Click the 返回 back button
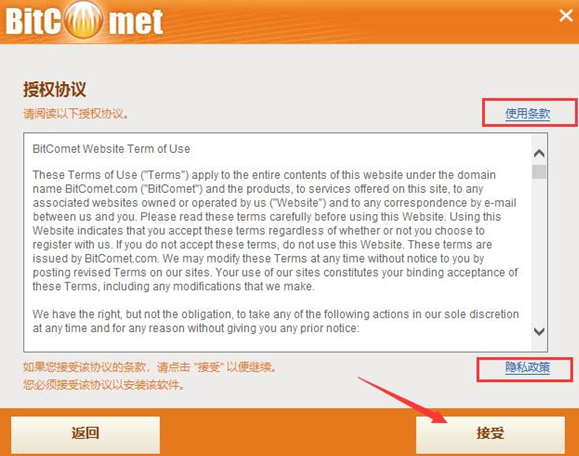 click(x=85, y=435)
